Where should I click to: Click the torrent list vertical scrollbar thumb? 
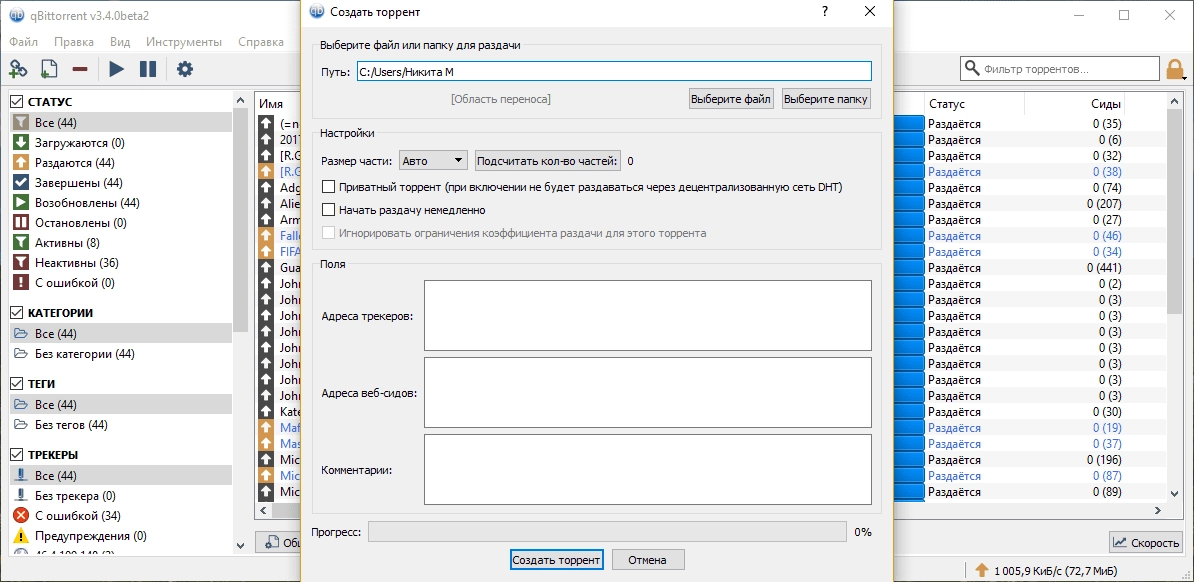coord(1173,210)
